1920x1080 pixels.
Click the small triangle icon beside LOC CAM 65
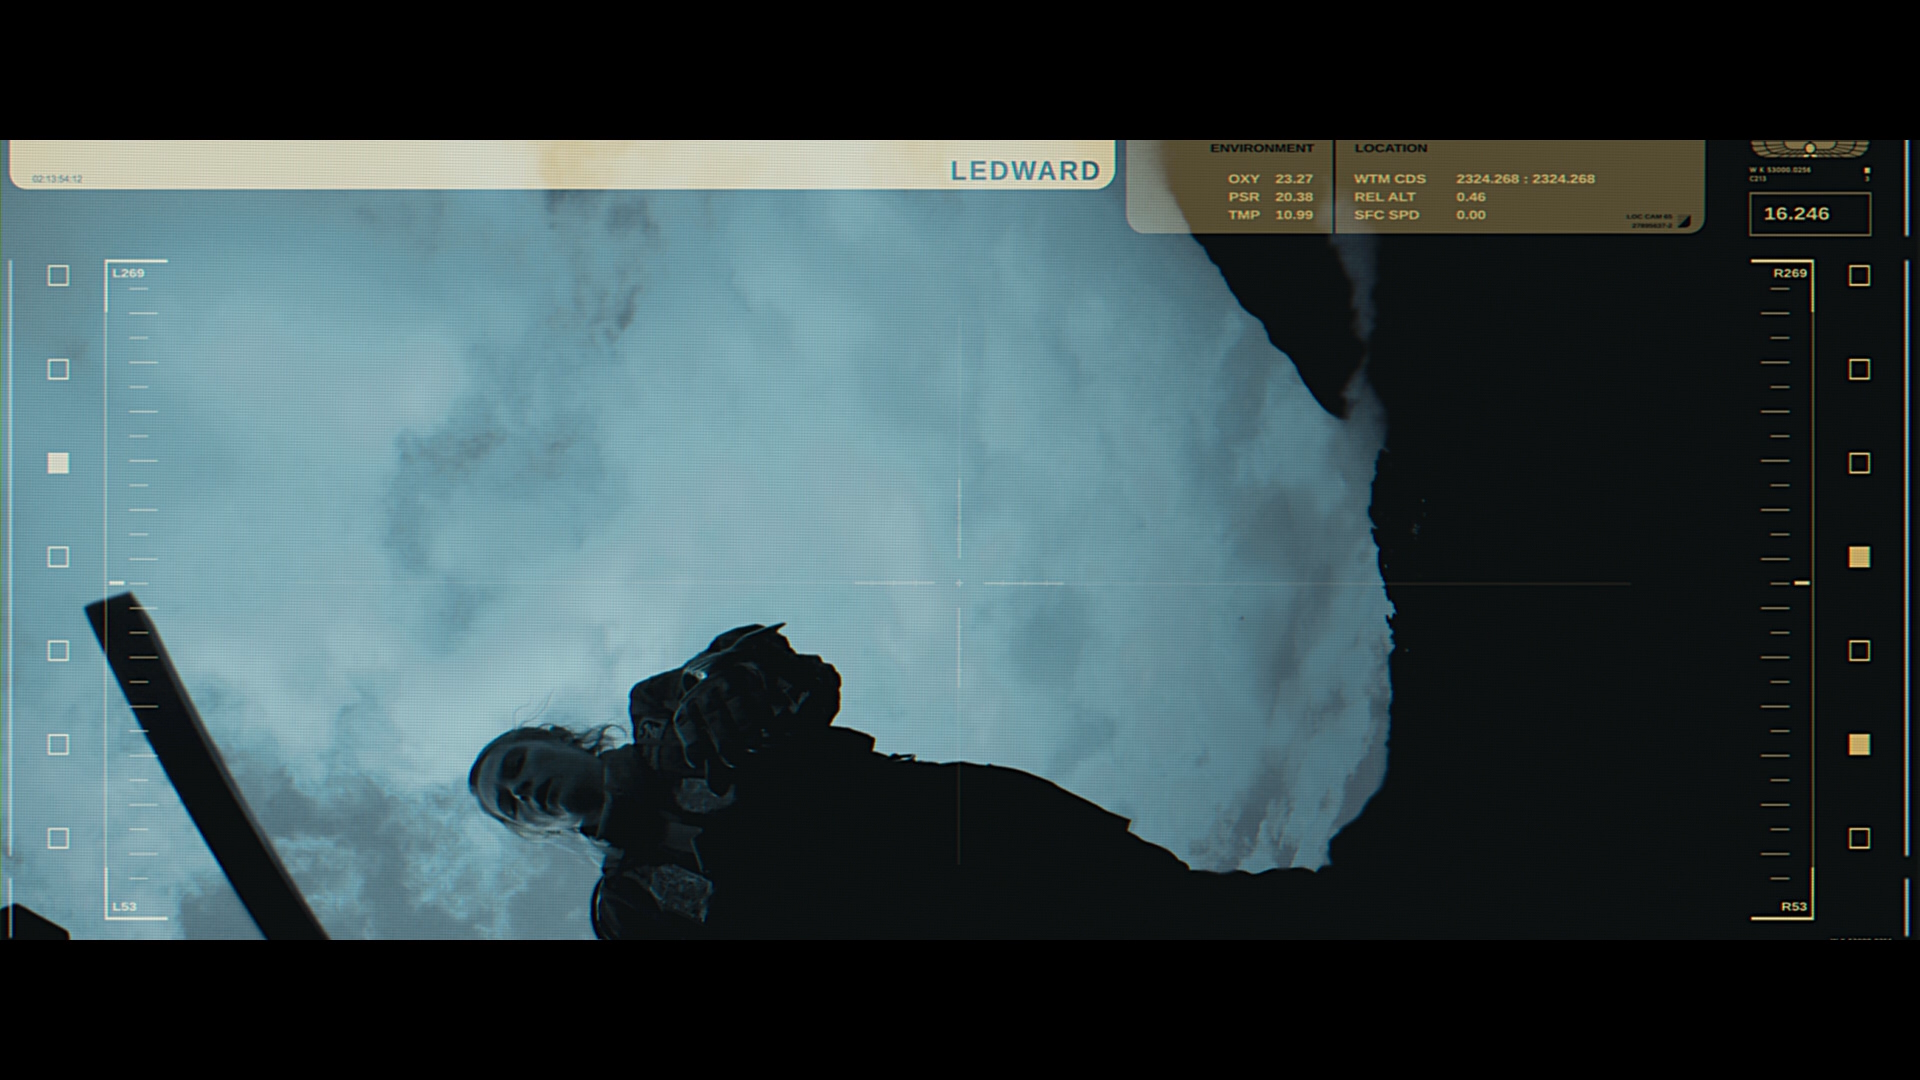point(1684,221)
